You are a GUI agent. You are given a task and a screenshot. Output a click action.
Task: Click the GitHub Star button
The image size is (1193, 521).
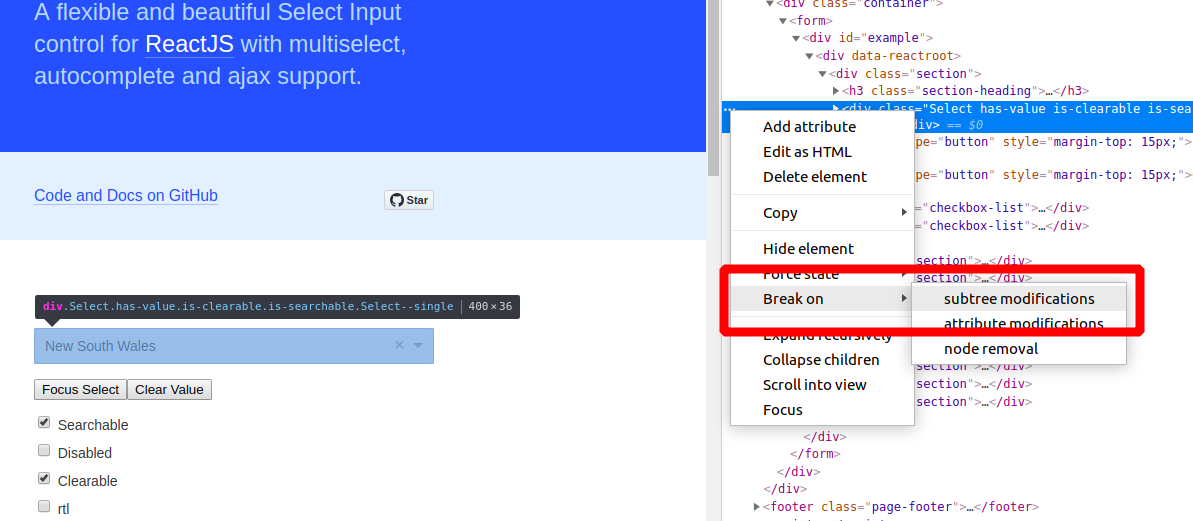click(x=409, y=200)
